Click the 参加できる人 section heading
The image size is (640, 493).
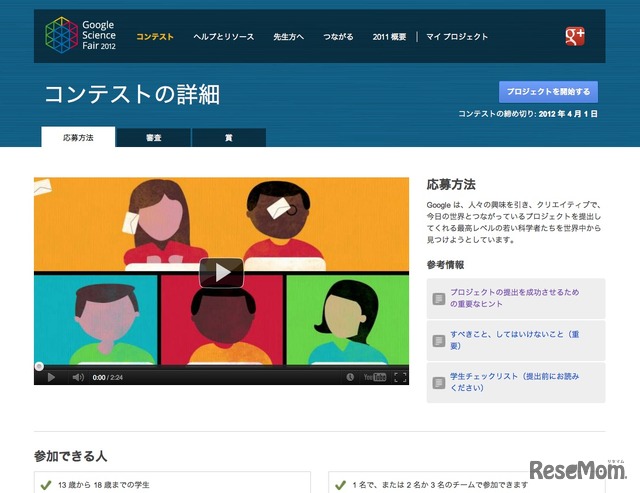[x=70, y=456]
